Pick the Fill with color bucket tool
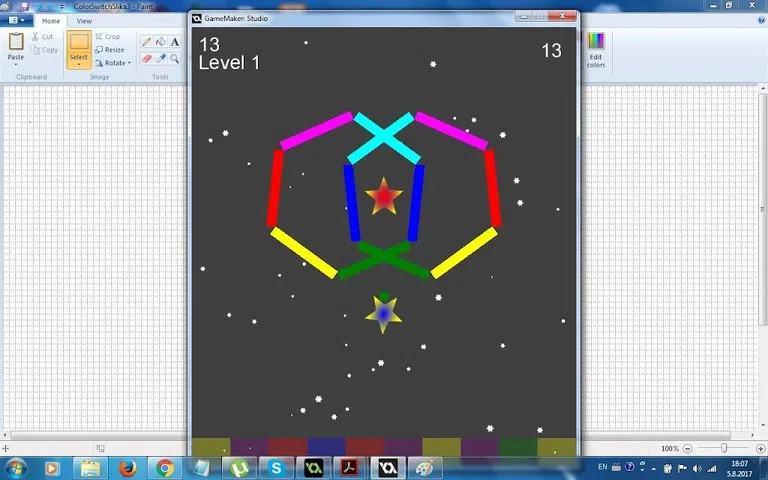The width and height of the screenshot is (768, 480). (x=161, y=42)
